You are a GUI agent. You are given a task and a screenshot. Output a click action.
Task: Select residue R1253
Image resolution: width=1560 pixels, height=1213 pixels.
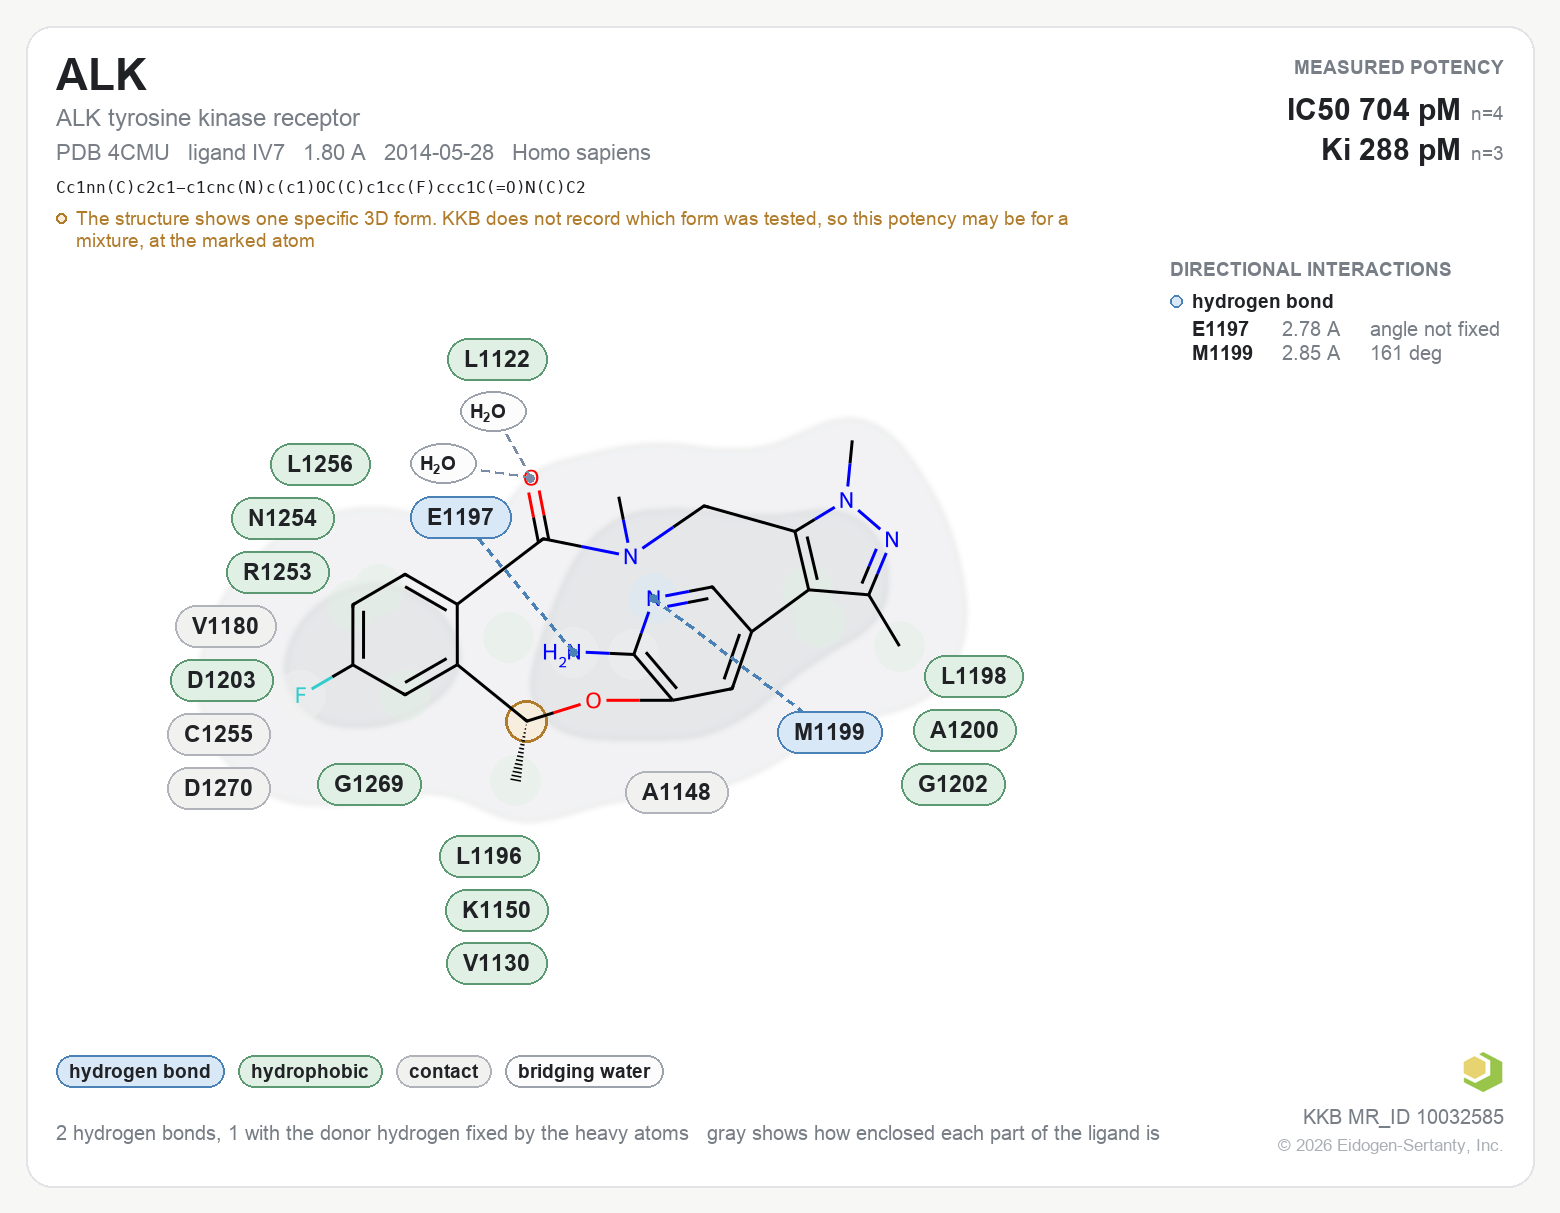click(278, 572)
